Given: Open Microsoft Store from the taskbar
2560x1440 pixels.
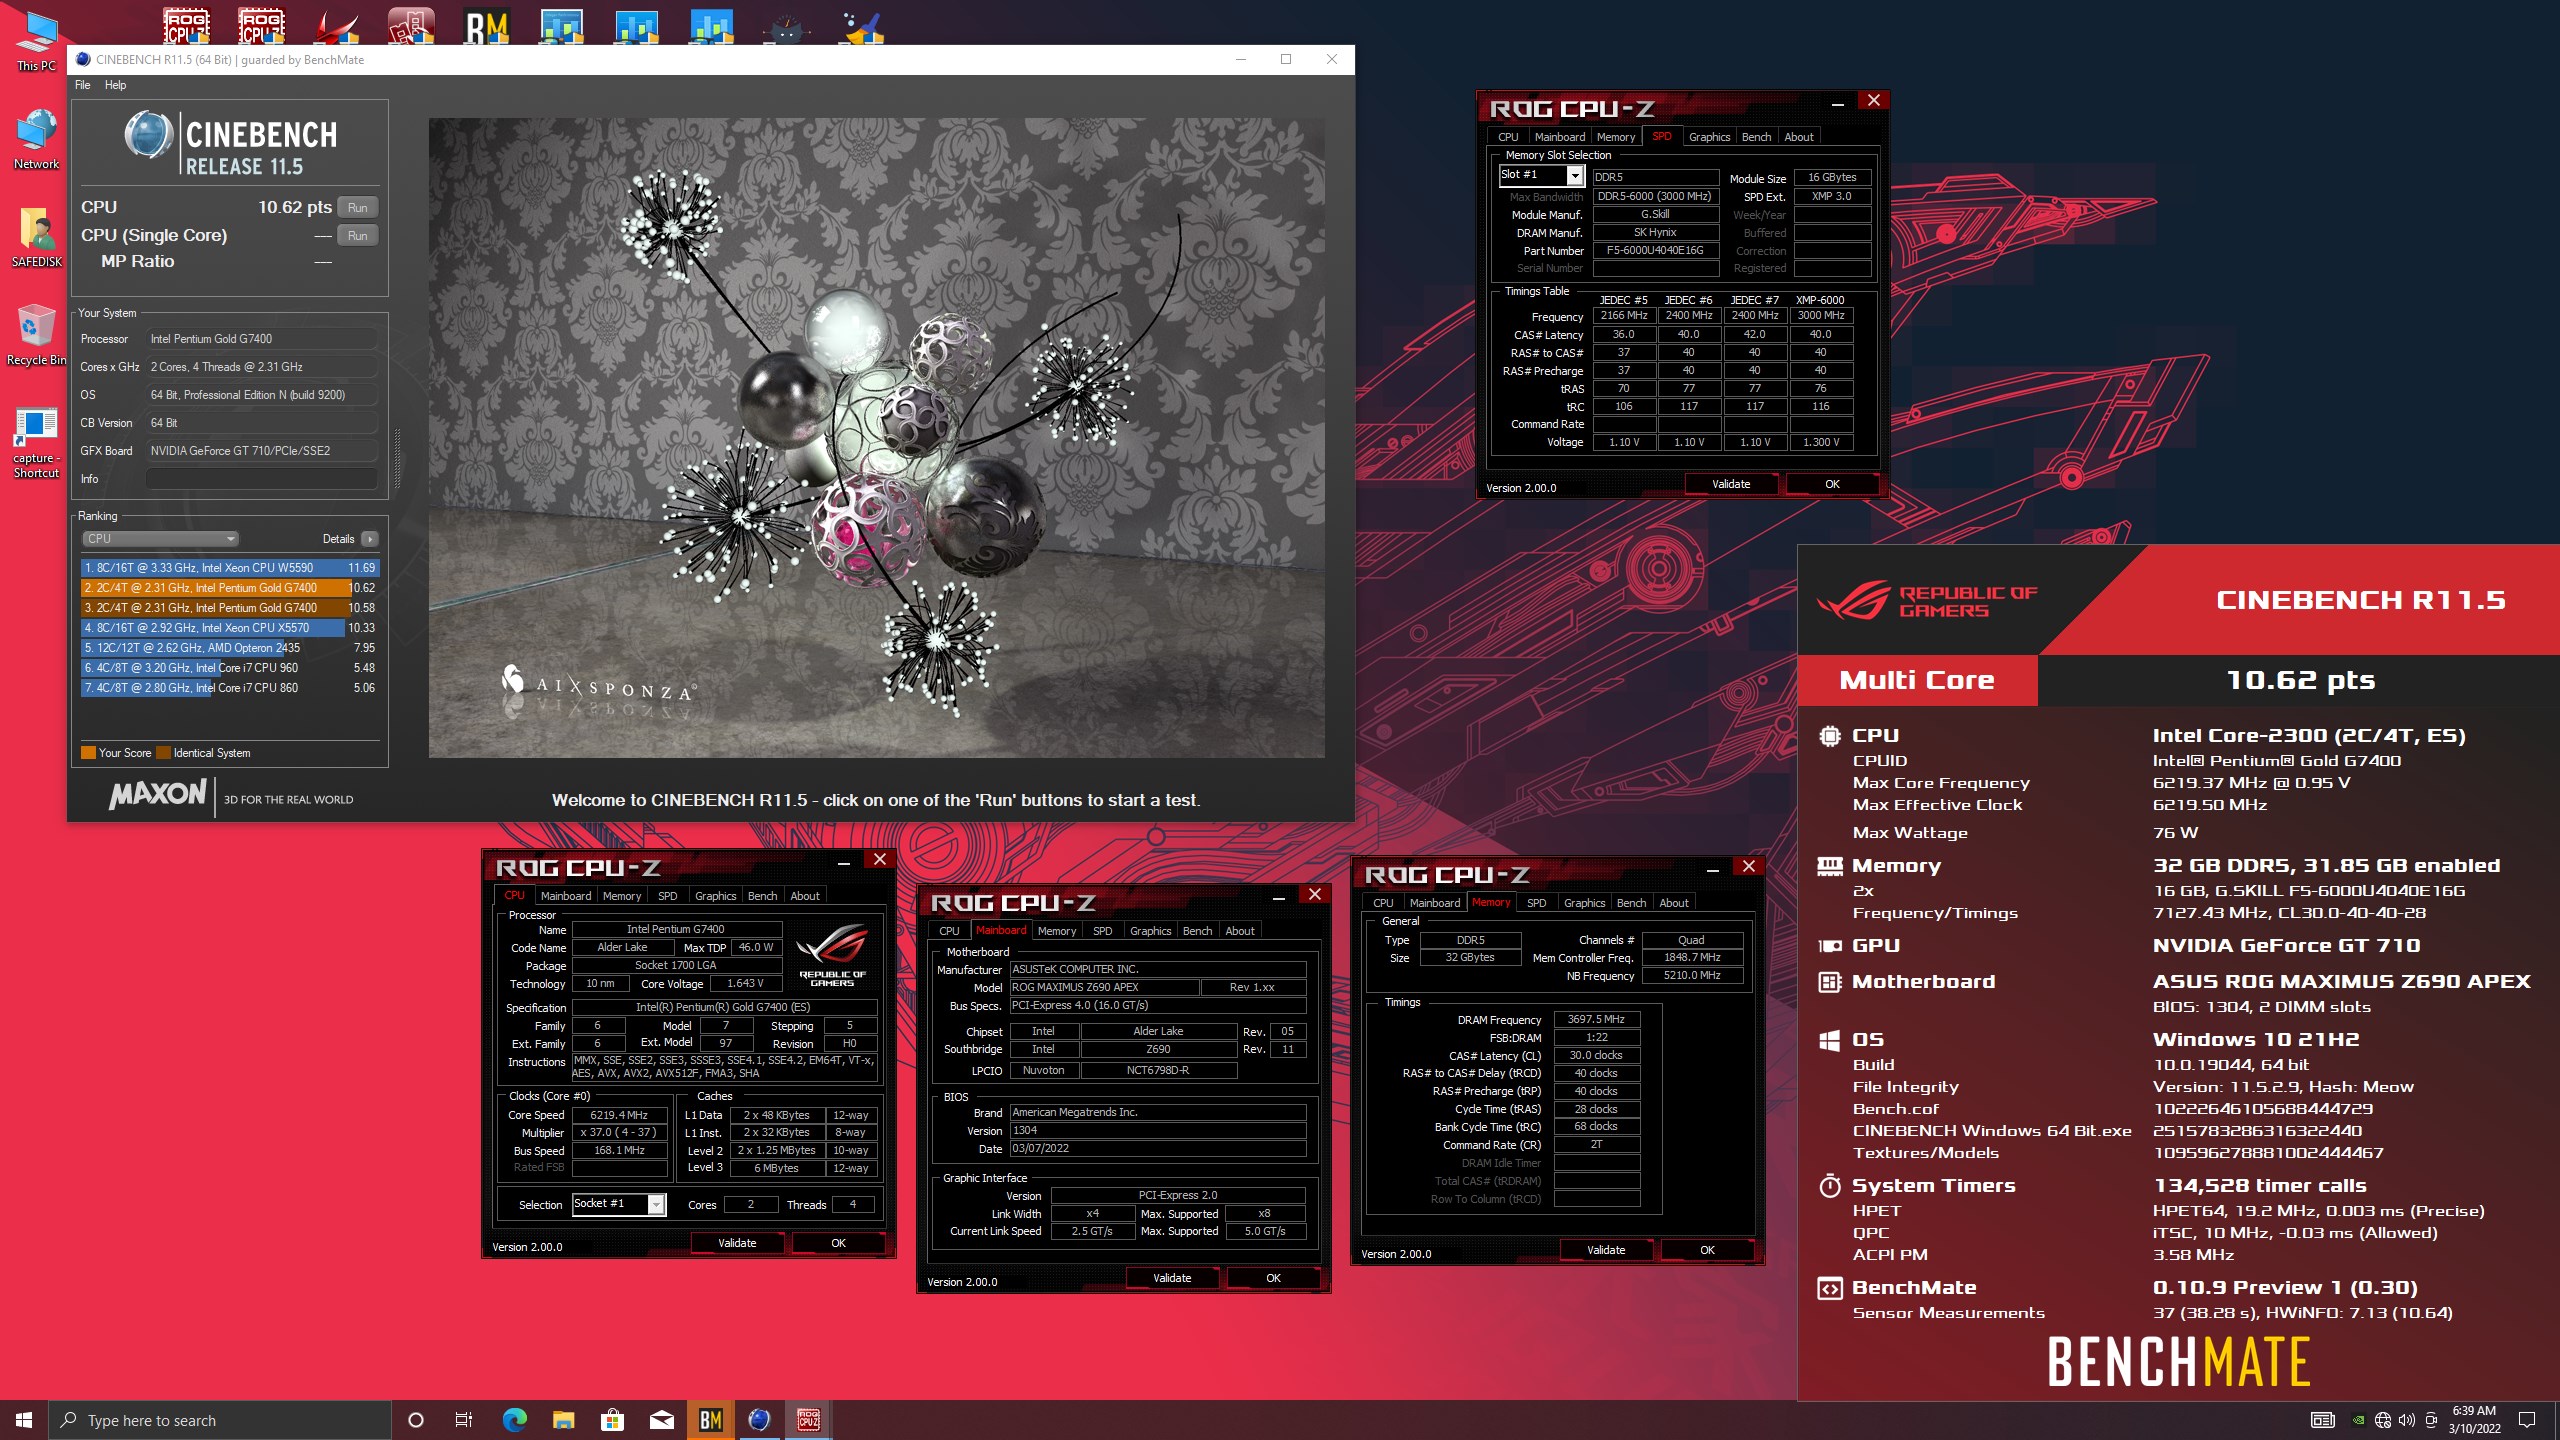Looking at the screenshot, I should pyautogui.click(x=612, y=1420).
